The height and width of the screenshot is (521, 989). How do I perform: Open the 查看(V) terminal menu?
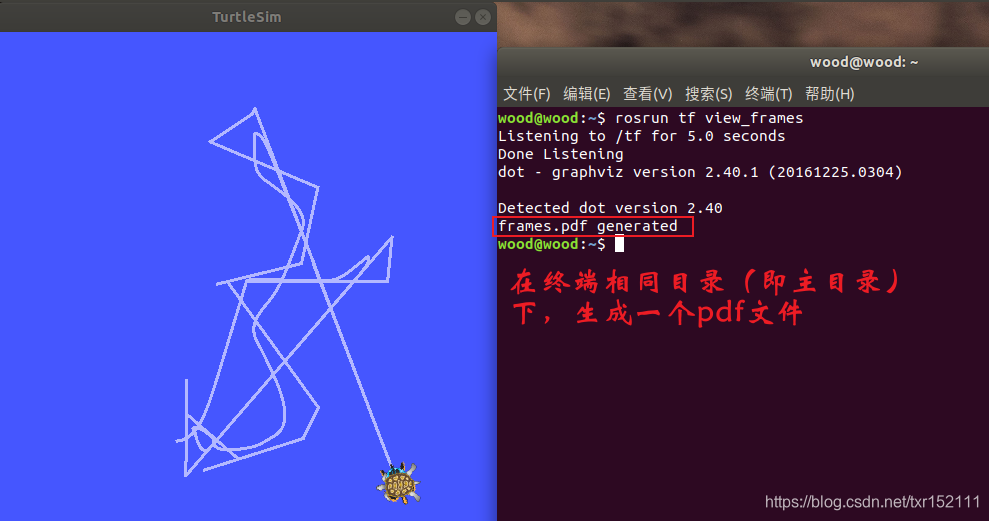click(x=648, y=94)
